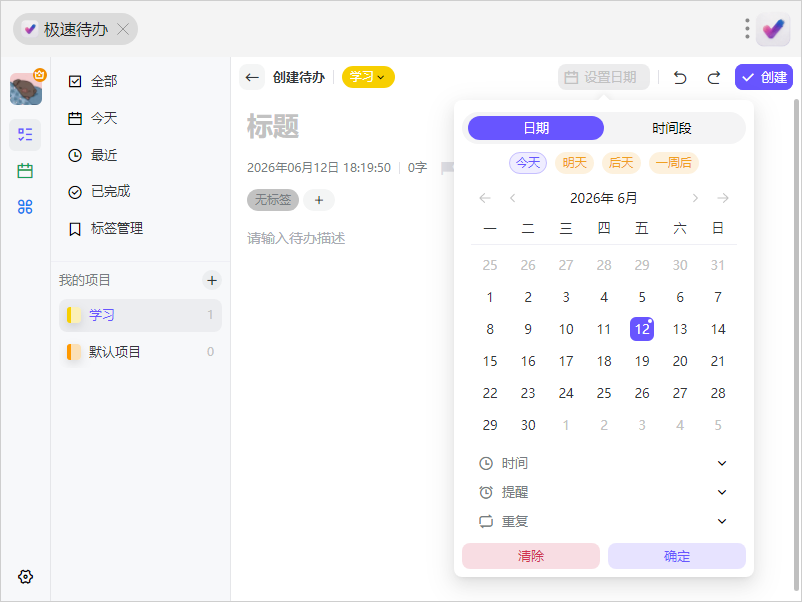Click the 清除 clear button

point(530,556)
